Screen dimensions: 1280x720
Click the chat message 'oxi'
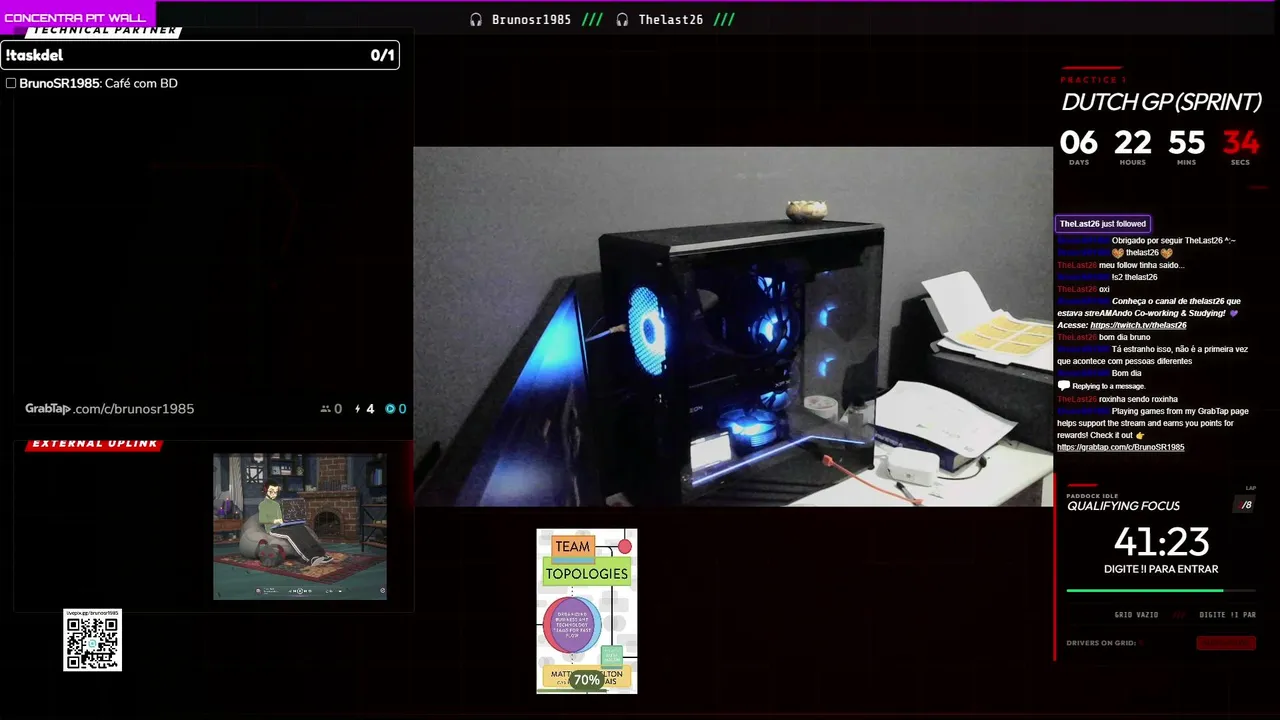click(x=1104, y=289)
